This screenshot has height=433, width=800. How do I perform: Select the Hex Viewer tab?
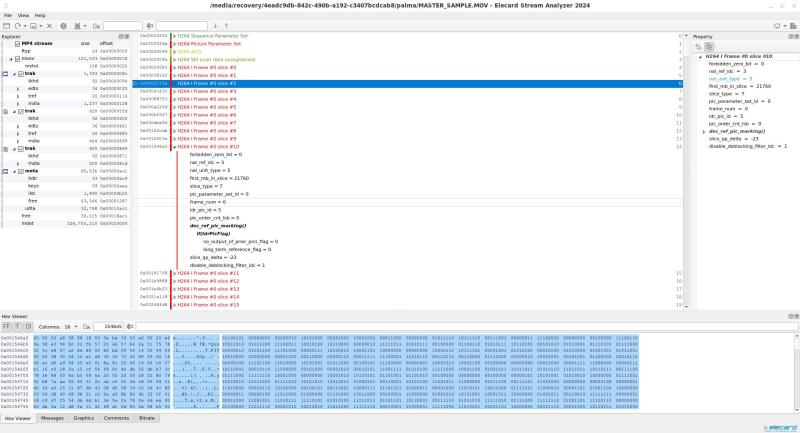(x=18, y=418)
